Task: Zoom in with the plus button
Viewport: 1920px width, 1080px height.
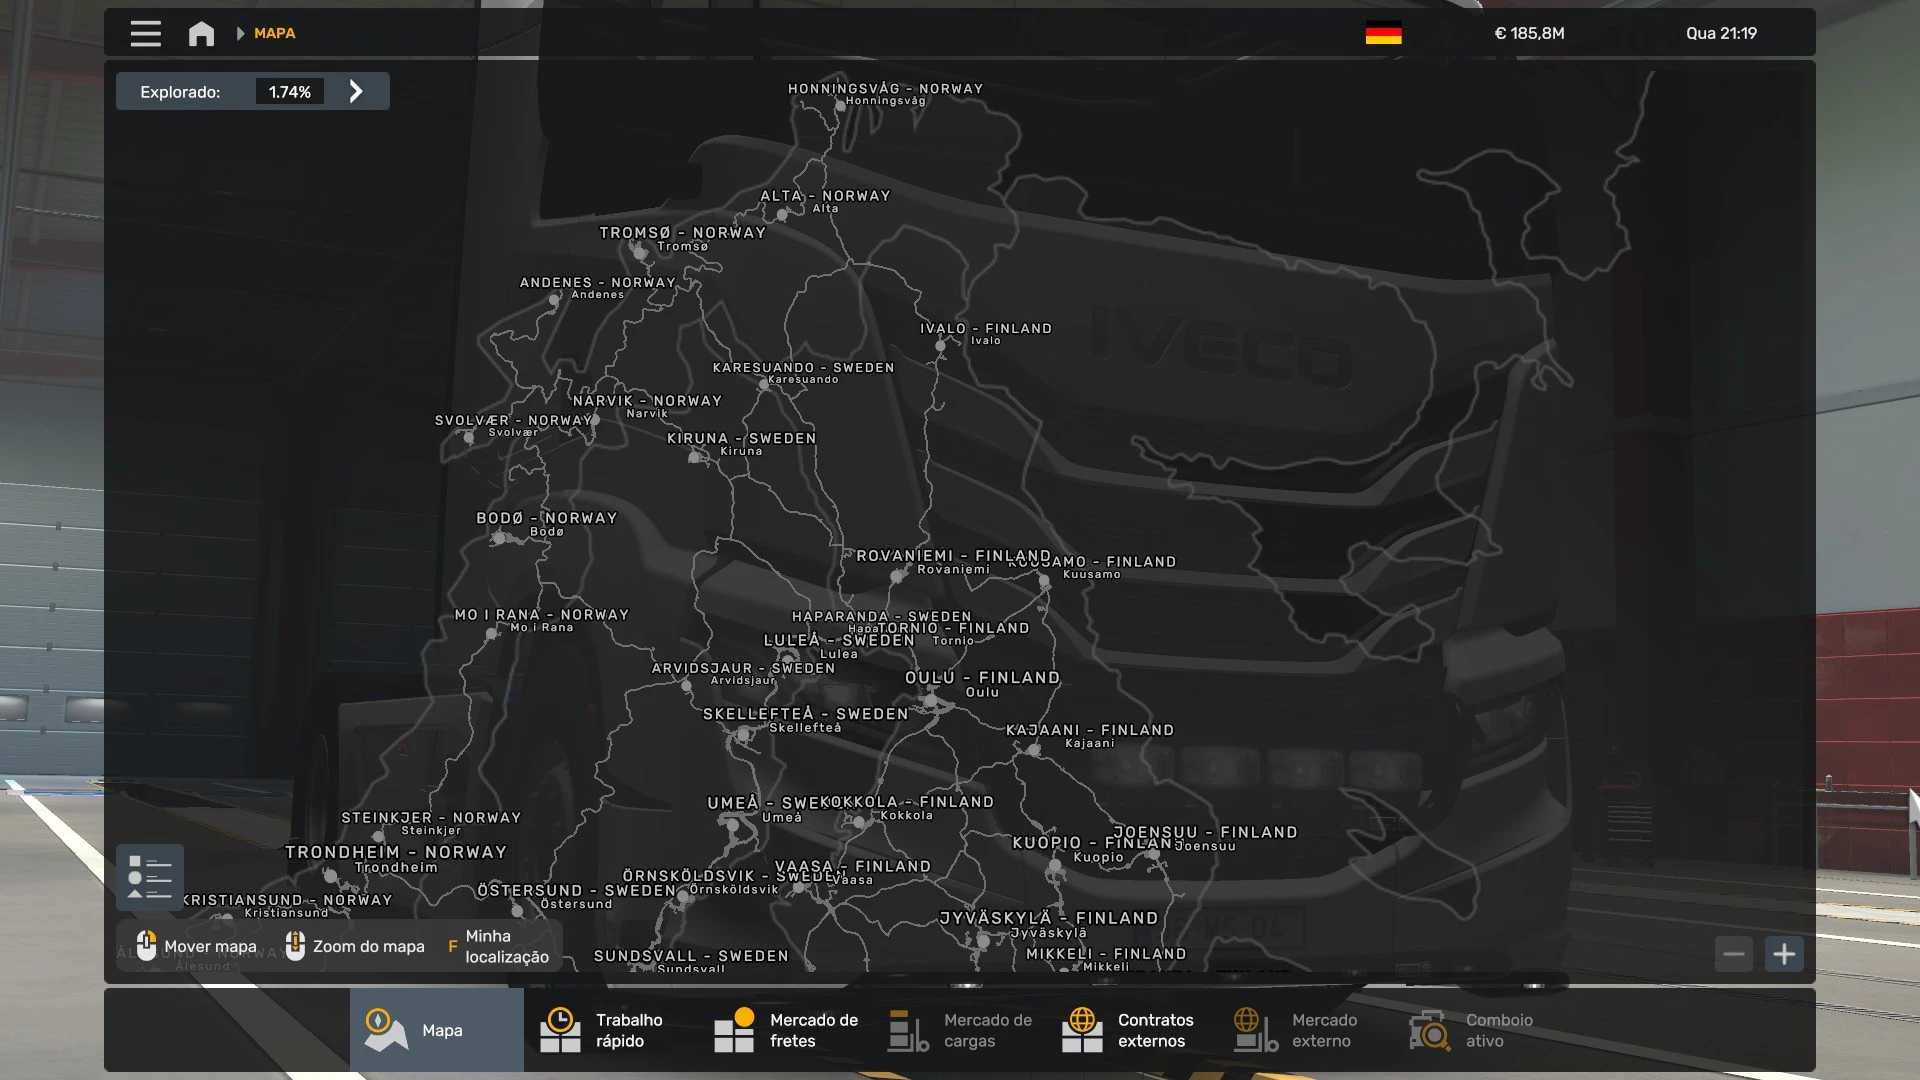Action: coord(1784,954)
